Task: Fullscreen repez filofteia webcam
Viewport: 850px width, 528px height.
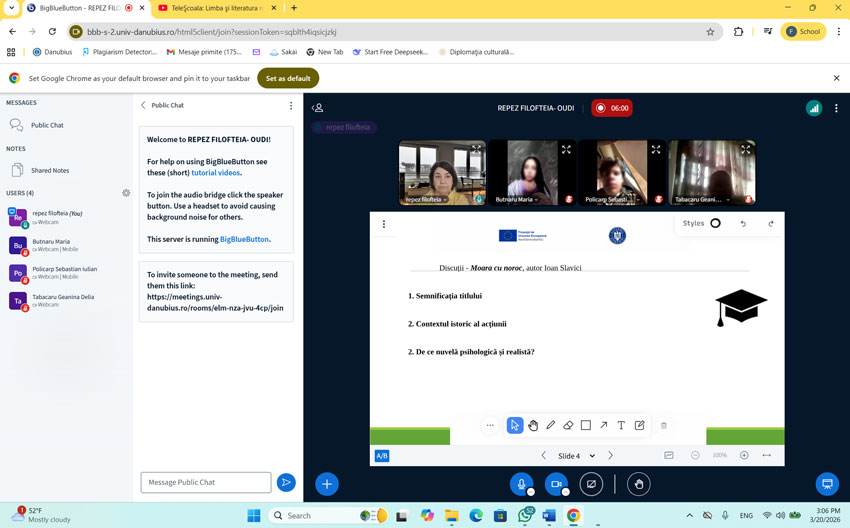Action: point(476,149)
